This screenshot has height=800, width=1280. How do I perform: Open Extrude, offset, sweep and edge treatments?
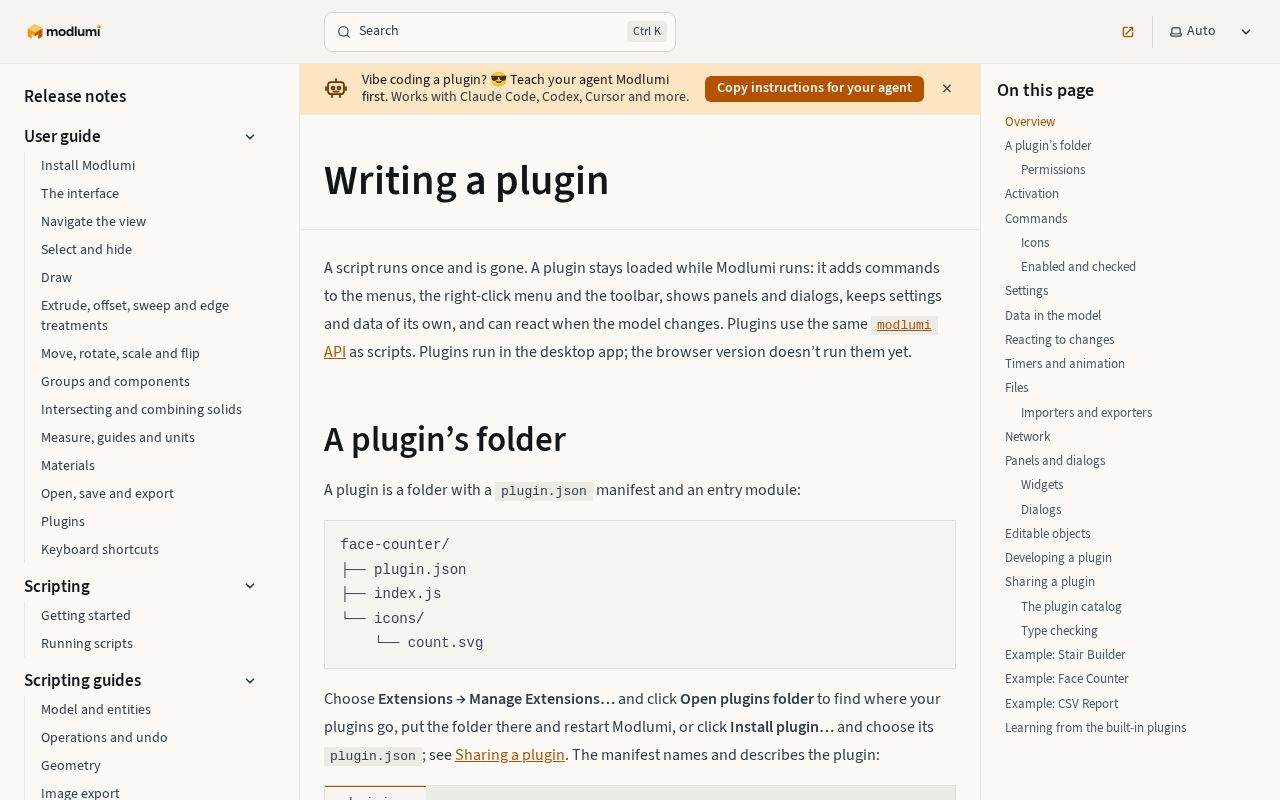(135, 315)
